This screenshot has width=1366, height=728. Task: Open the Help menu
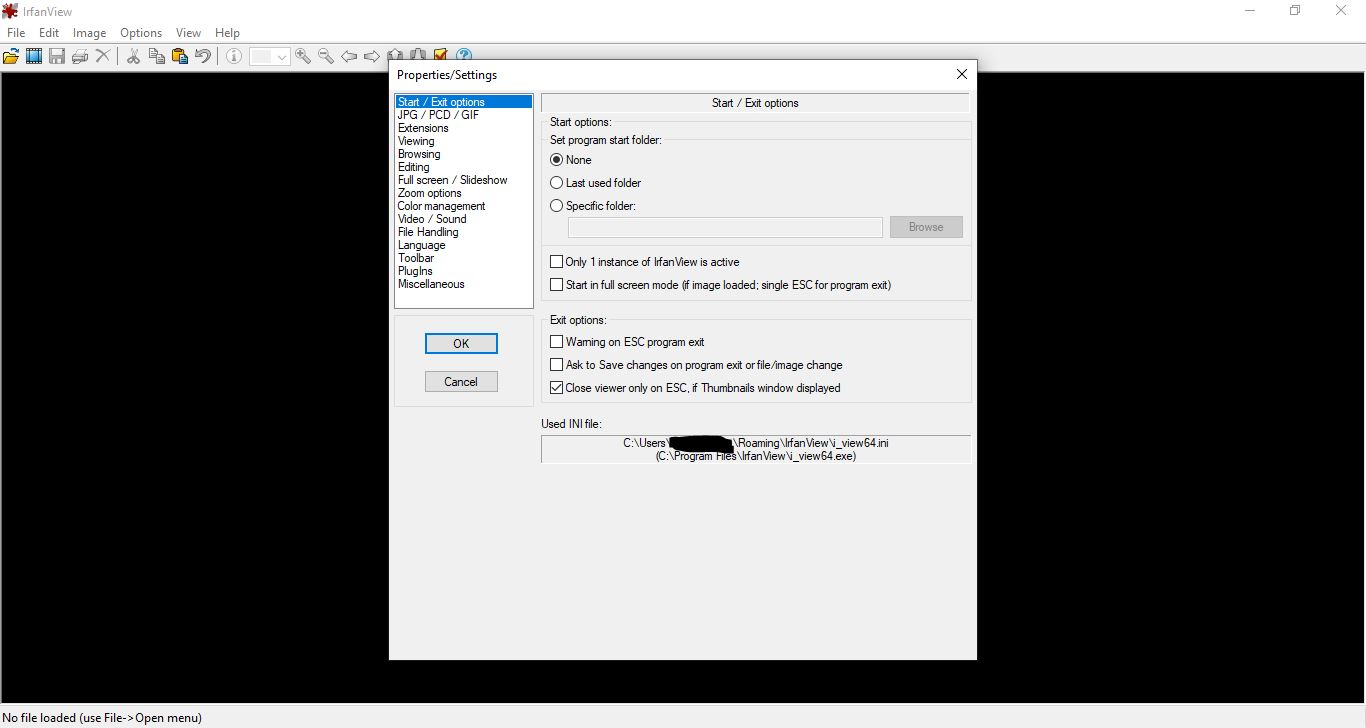click(227, 33)
